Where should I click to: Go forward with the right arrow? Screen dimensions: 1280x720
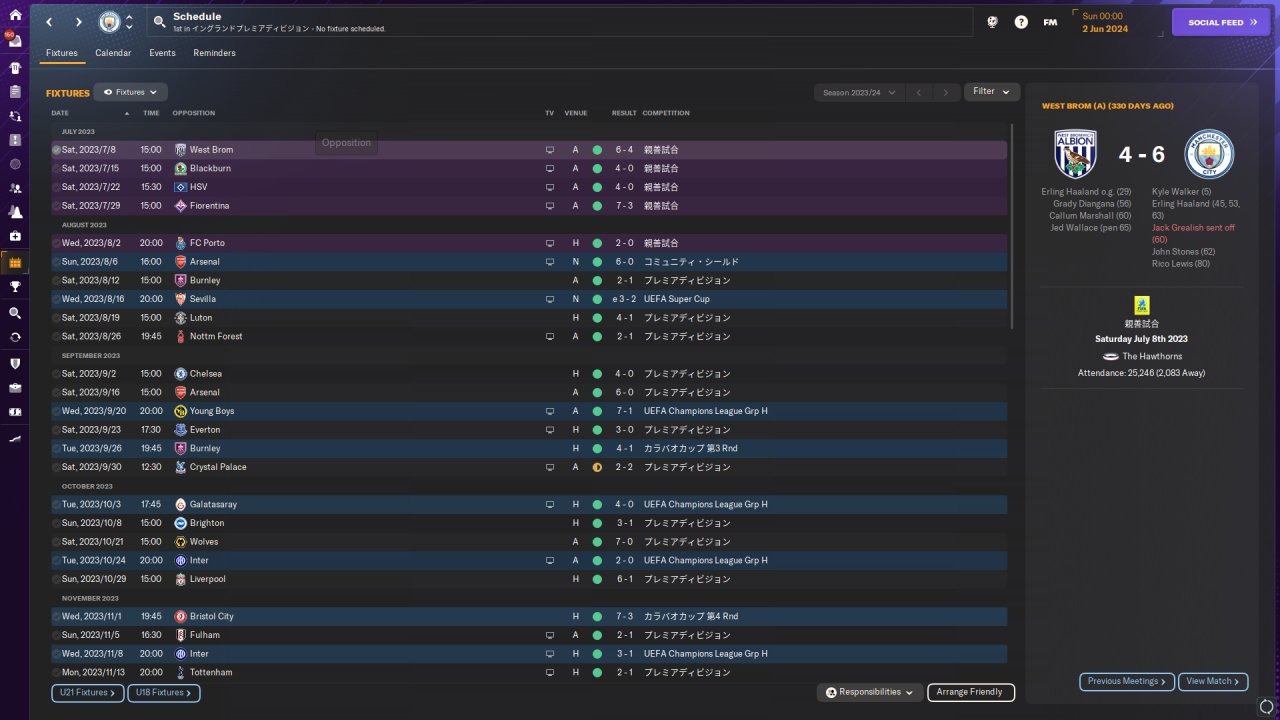tap(79, 22)
